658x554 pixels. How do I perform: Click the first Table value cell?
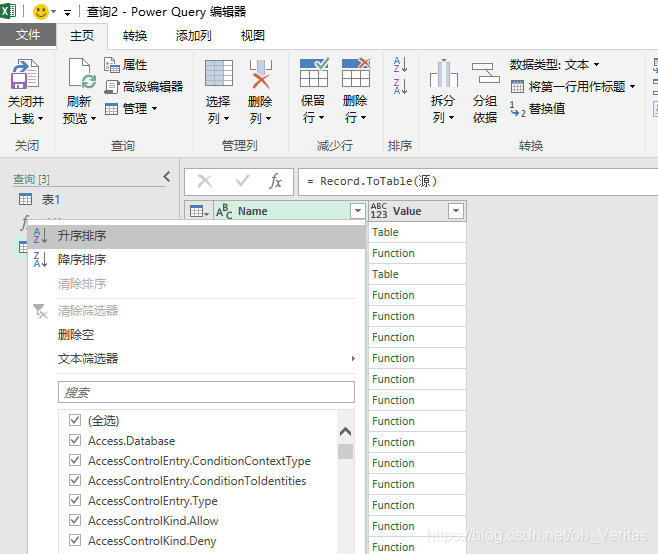[x=418, y=232]
